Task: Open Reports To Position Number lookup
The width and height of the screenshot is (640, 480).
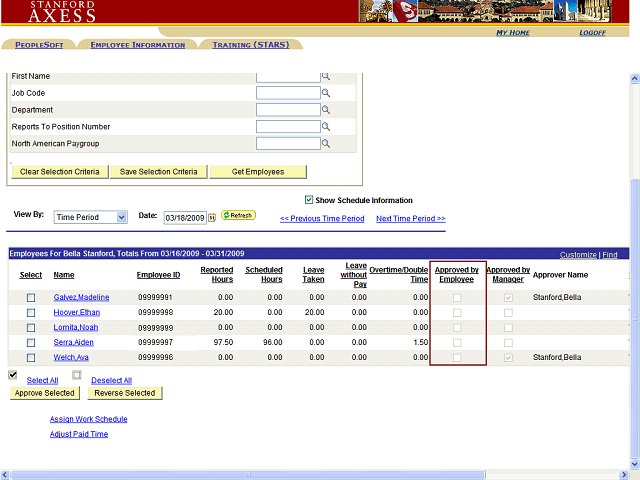Action: 325,127
